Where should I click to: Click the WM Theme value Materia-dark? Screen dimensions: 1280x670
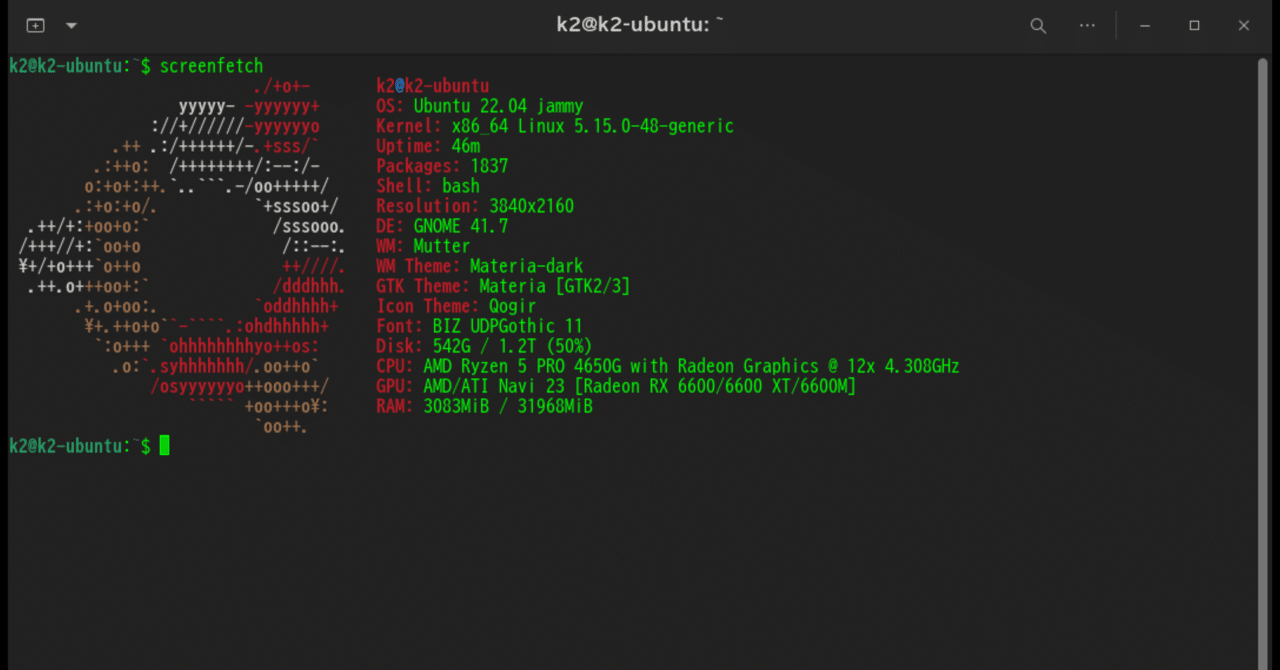tap(526, 266)
